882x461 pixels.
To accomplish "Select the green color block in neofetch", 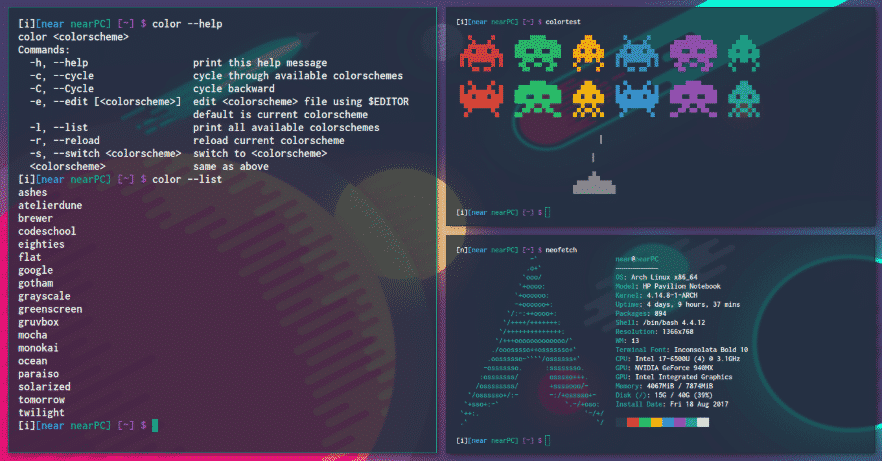I will pyautogui.click(x=645, y=422).
